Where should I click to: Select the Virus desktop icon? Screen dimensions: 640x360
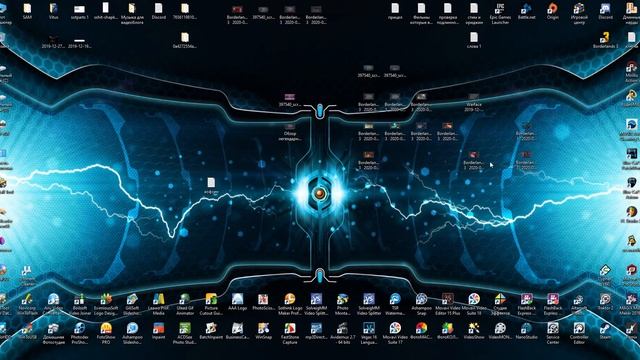53,11
